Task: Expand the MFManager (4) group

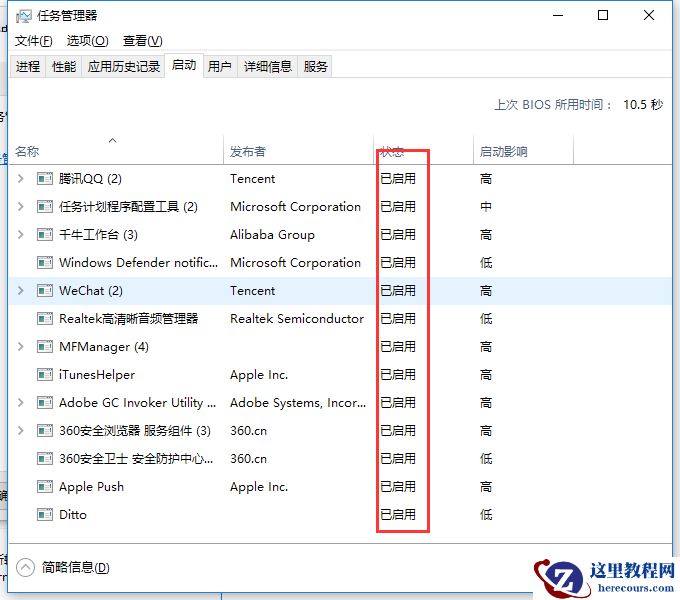Action: [20, 347]
